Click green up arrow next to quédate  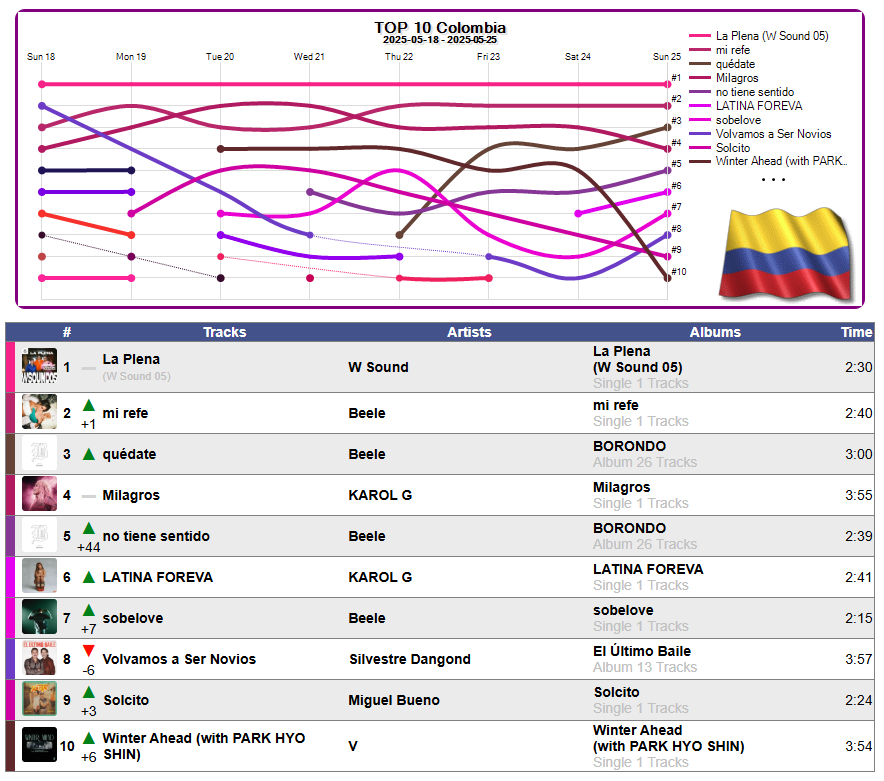click(x=89, y=454)
